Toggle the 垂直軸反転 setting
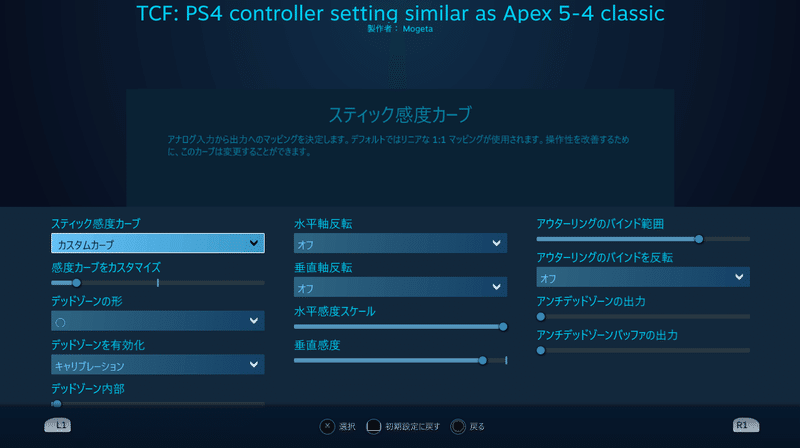This screenshot has height=448, width=800. 400,288
